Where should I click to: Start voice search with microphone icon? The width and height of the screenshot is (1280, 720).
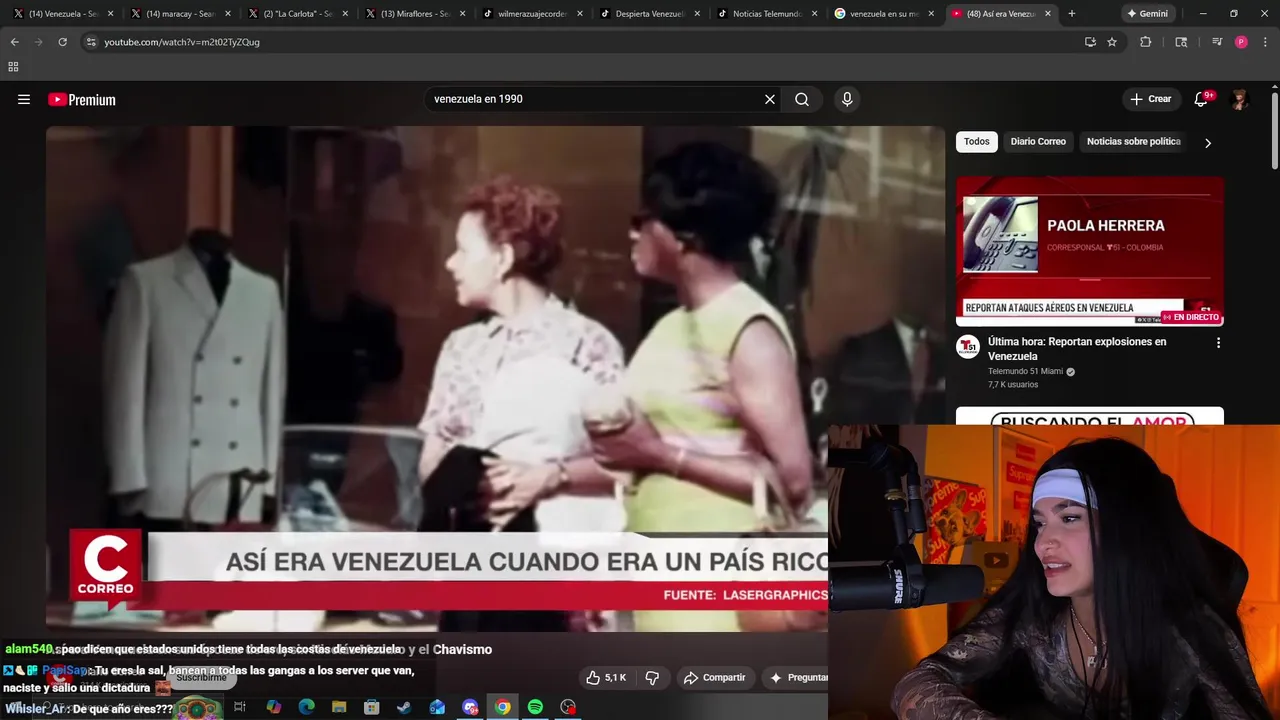point(847,99)
